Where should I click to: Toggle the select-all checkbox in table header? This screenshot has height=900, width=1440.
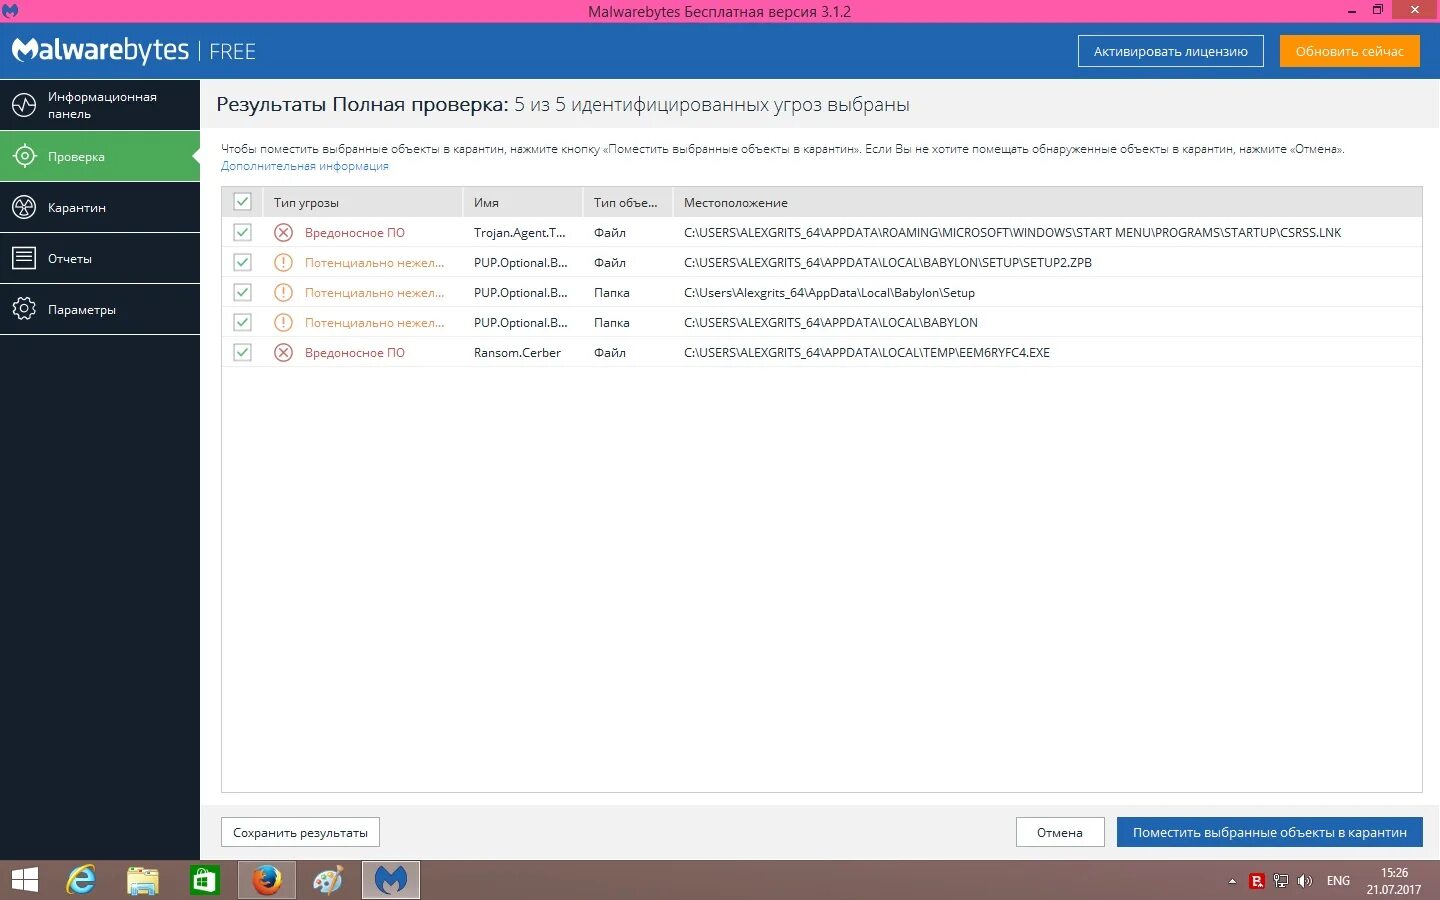point(242,202)
